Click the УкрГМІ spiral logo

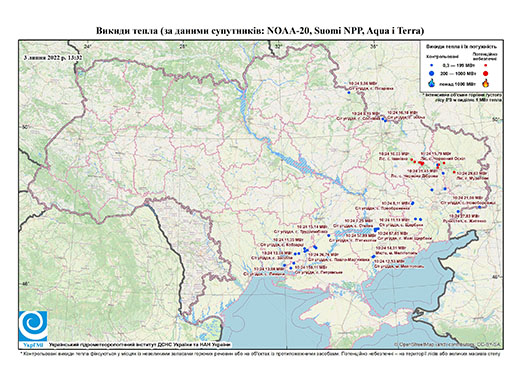pyautogui.click(x=33, y=326)
